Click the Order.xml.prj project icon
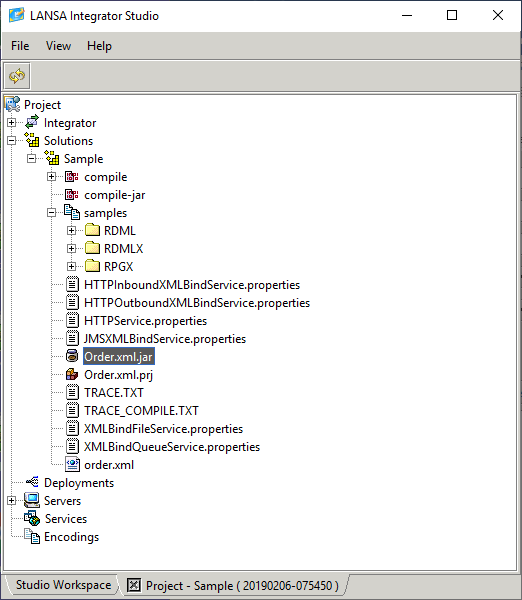Viewport: 522px width, 600px height. [72, 374]
